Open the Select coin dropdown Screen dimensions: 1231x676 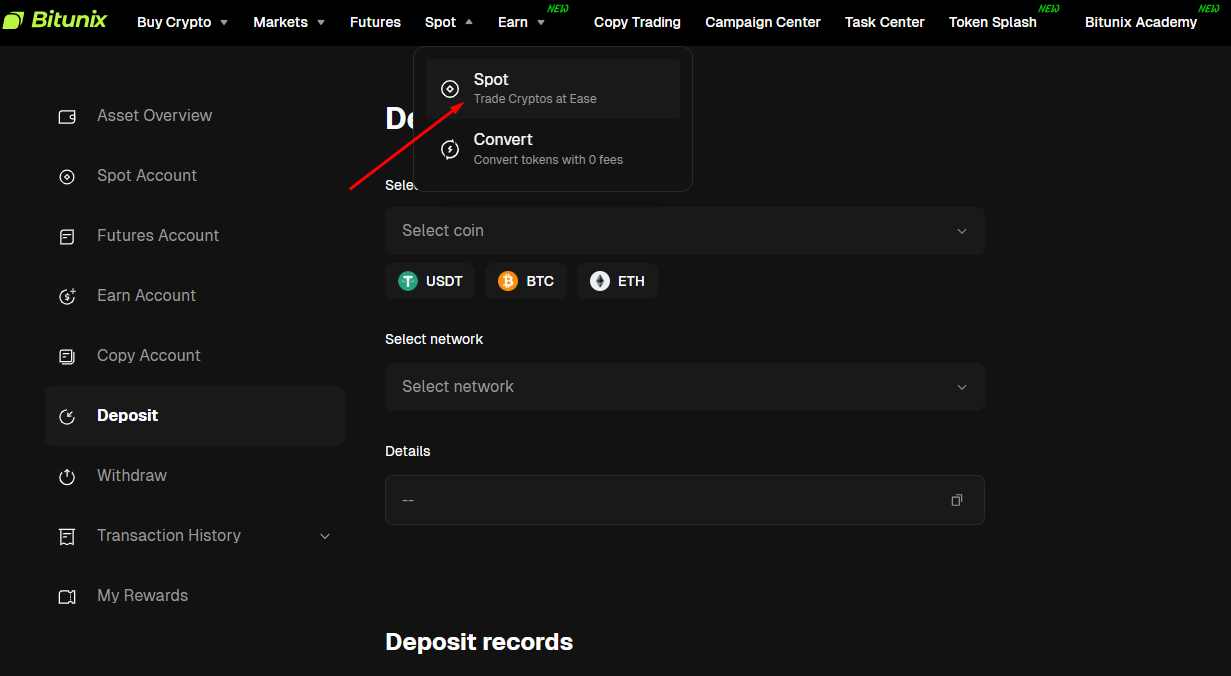coord(685,231)
